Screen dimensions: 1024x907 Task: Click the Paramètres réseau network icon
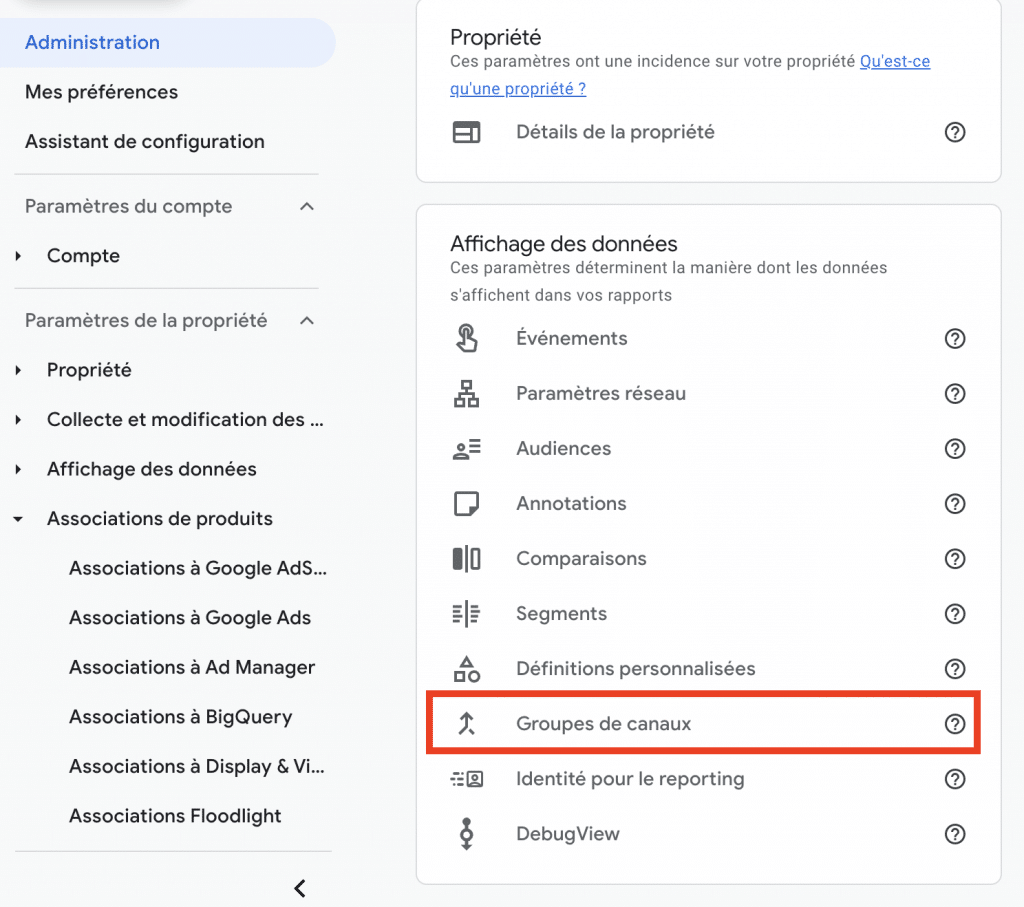[466, 394]
